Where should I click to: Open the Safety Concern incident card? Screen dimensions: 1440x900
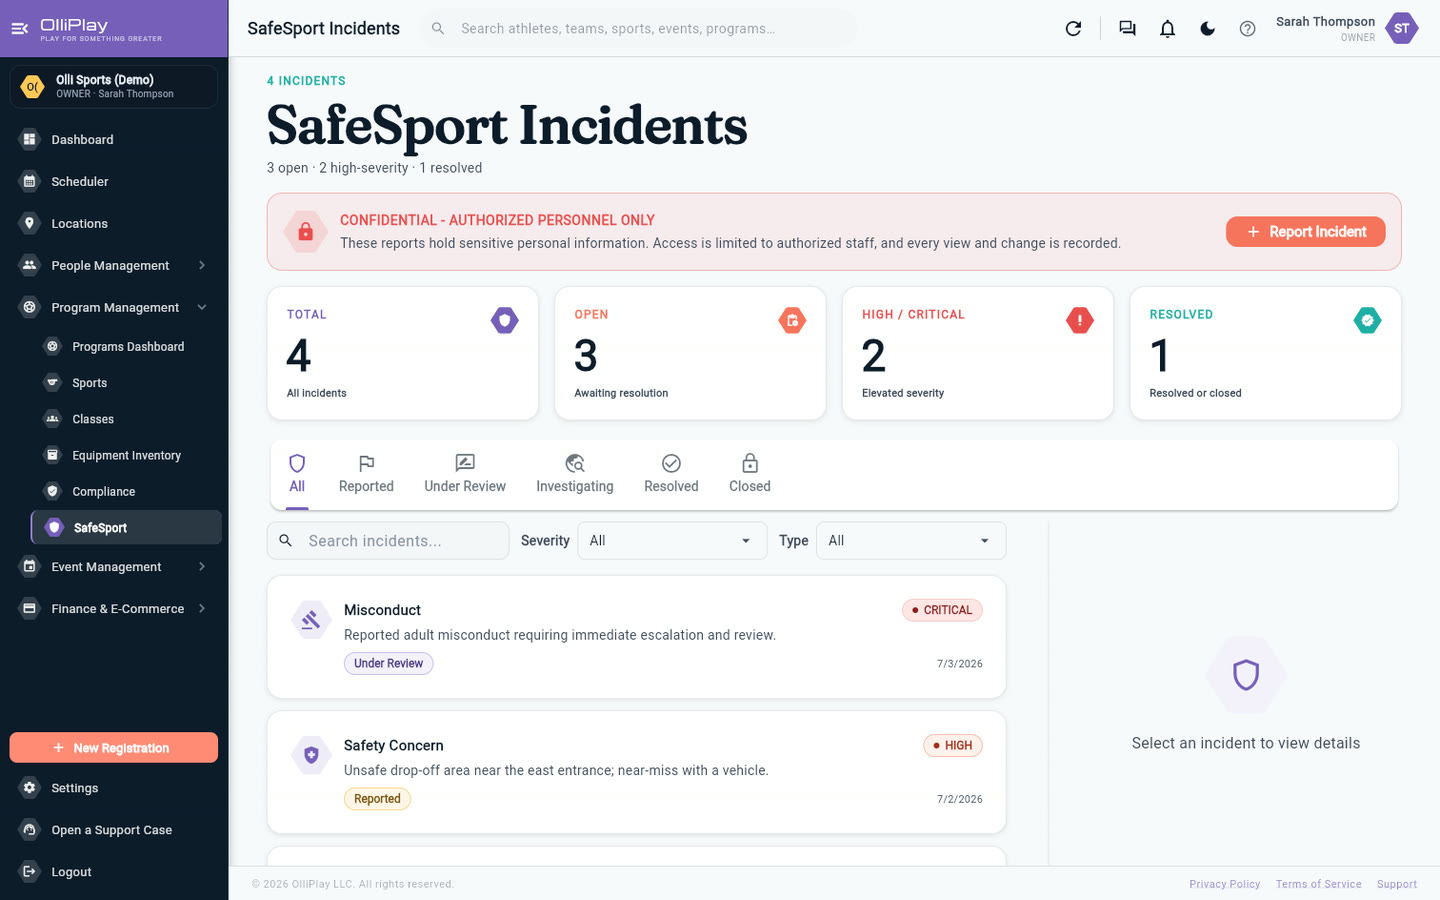coord(636,772)
